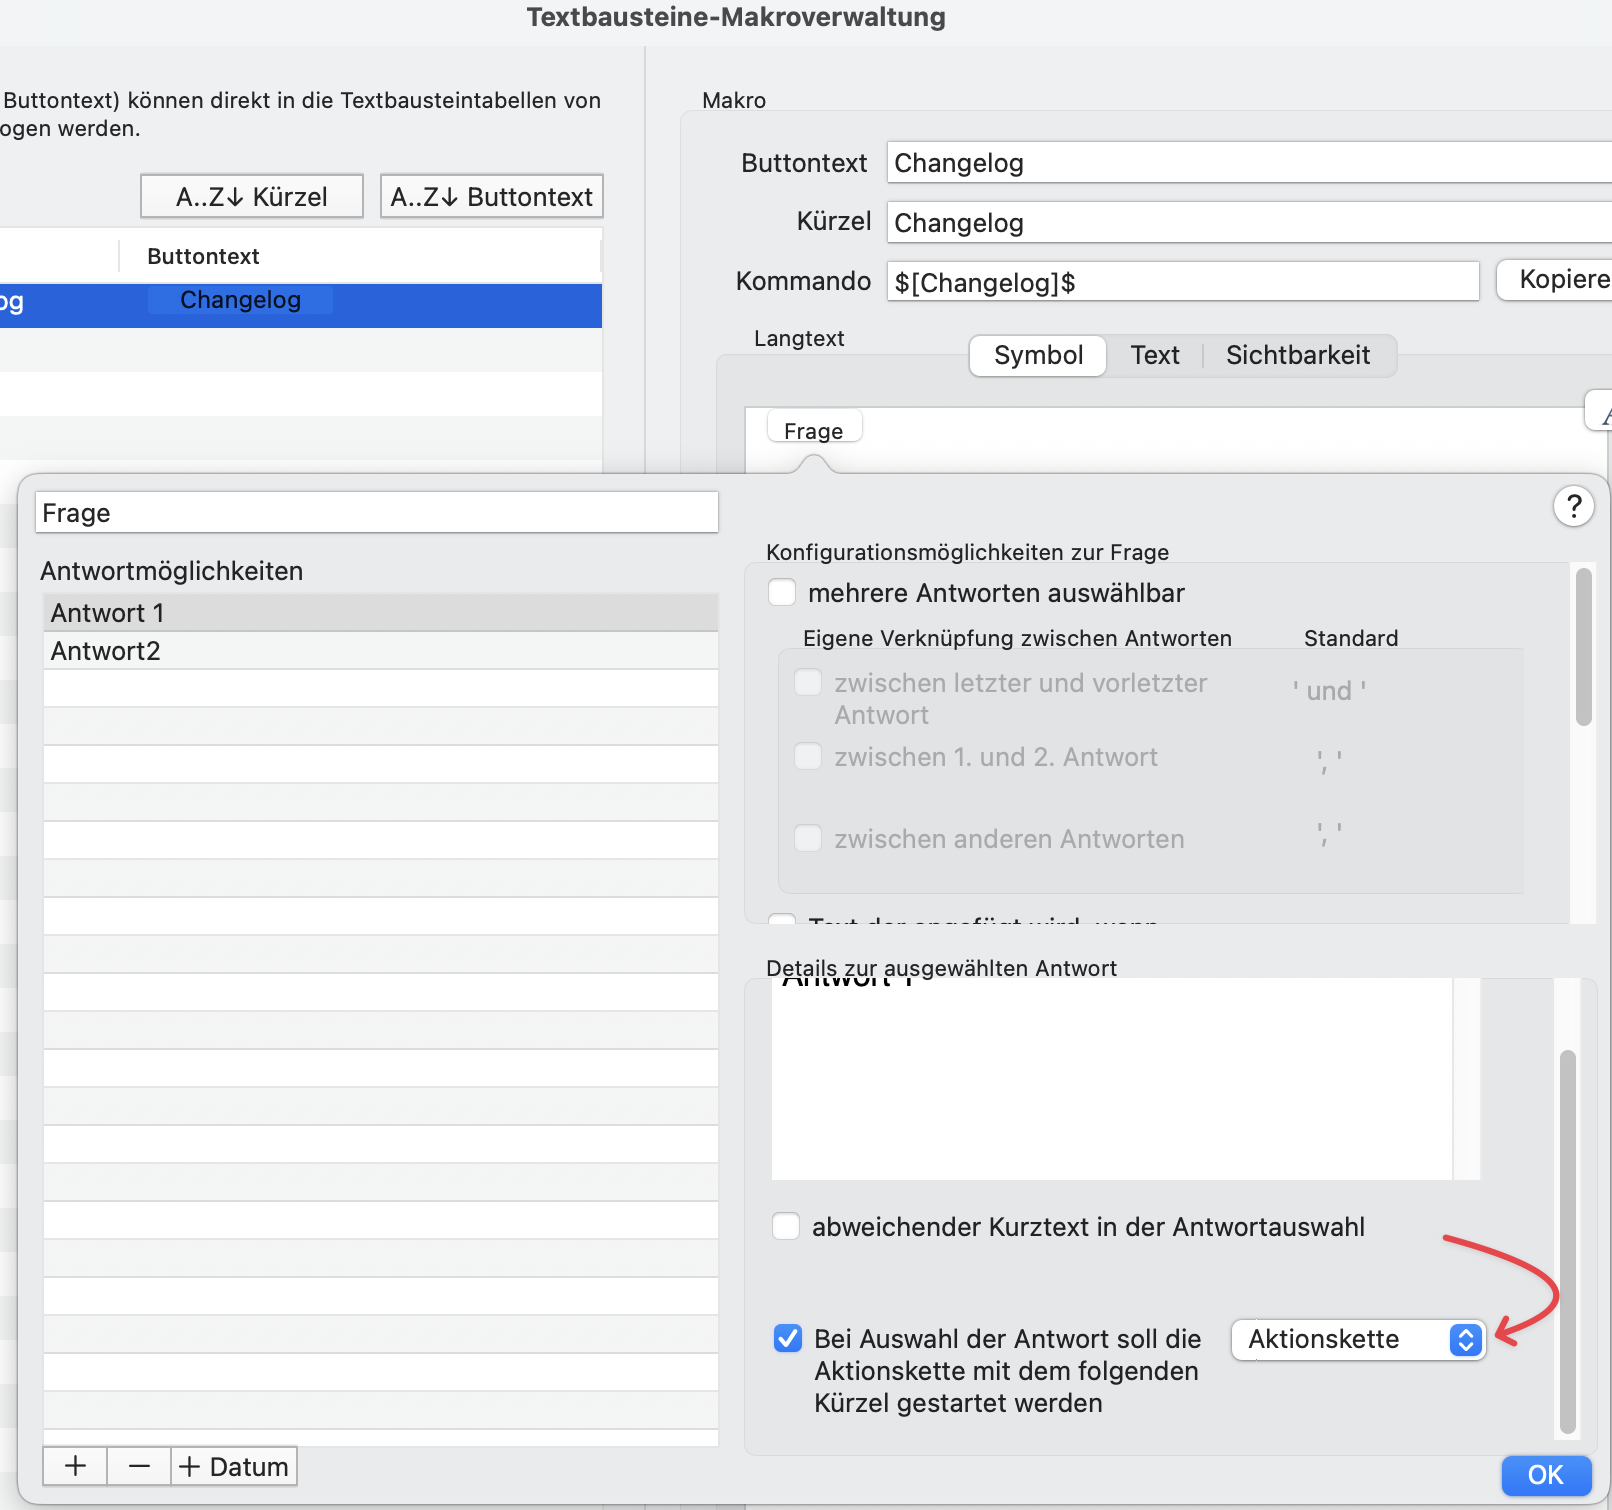Click the configuration panel vertical scrollbar
The height and width of the screenshot is (1510, 1612).
coord(1583,648)
